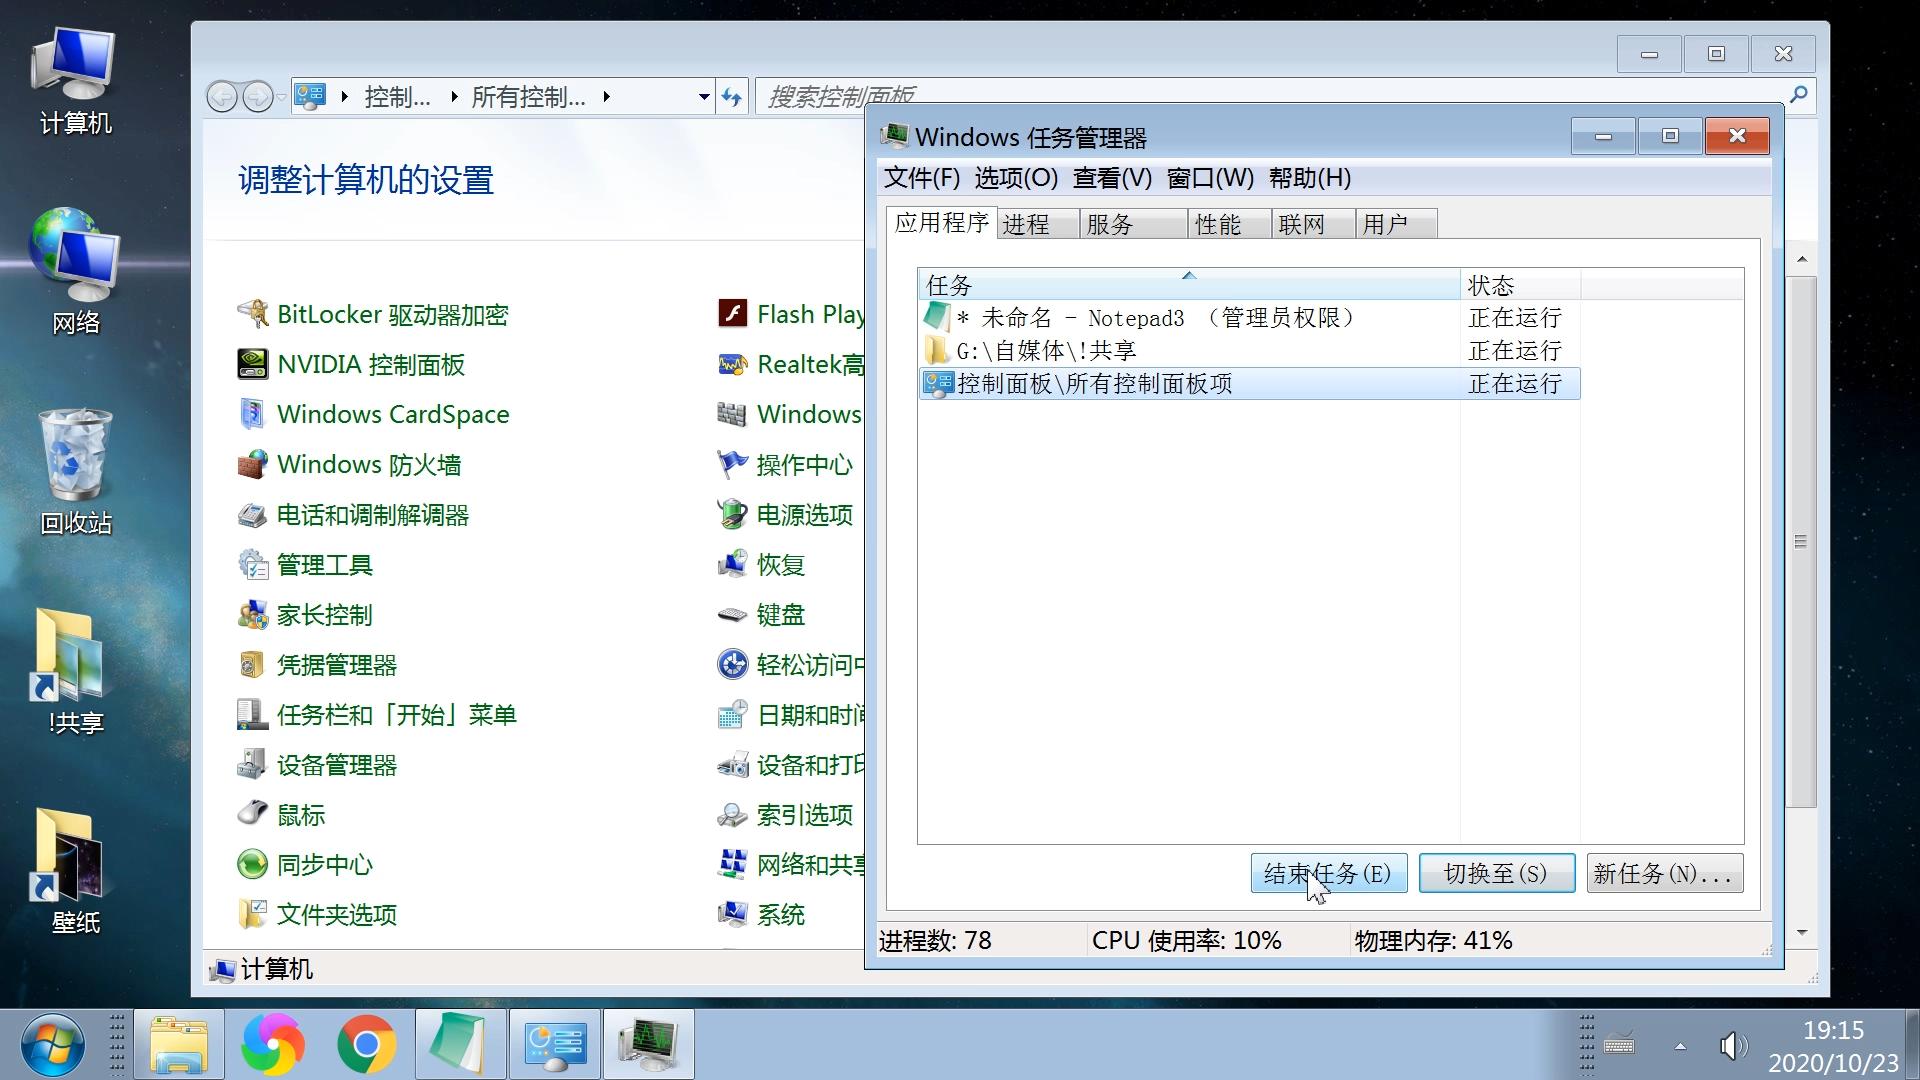This screenshot has width=1920, height=1080.
Task: Click 新任务 button to create new task
Action: (1664, 873)
